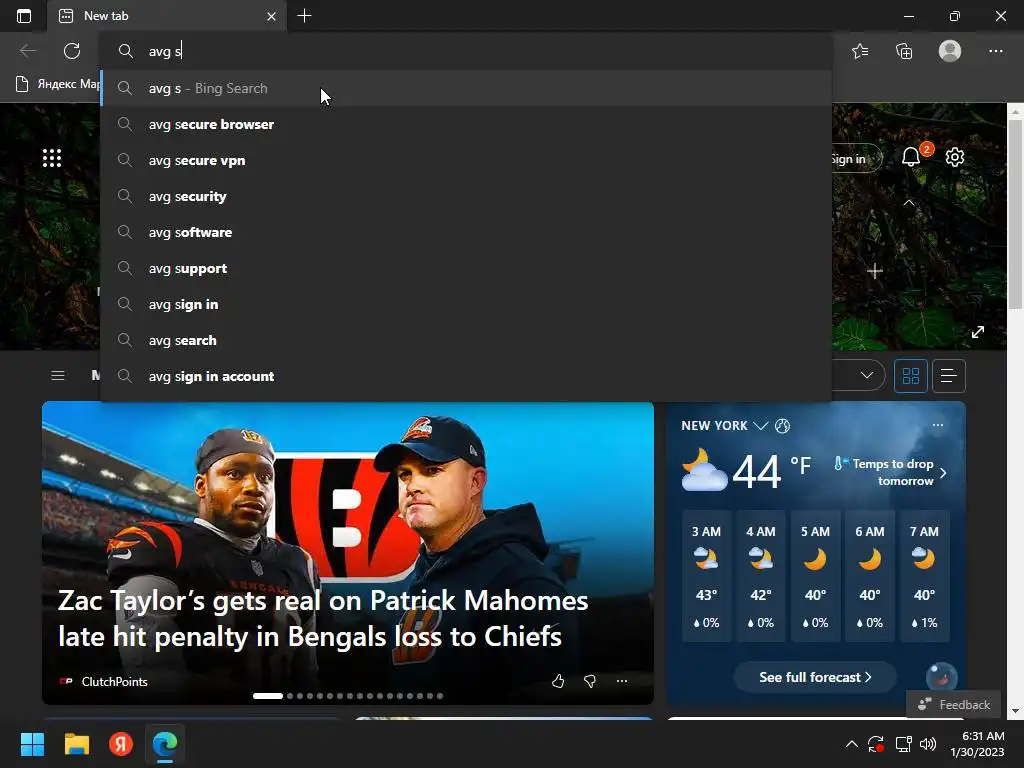Open the Feedback button
This screenshot has height=768, width=1024.
point(953,705)
